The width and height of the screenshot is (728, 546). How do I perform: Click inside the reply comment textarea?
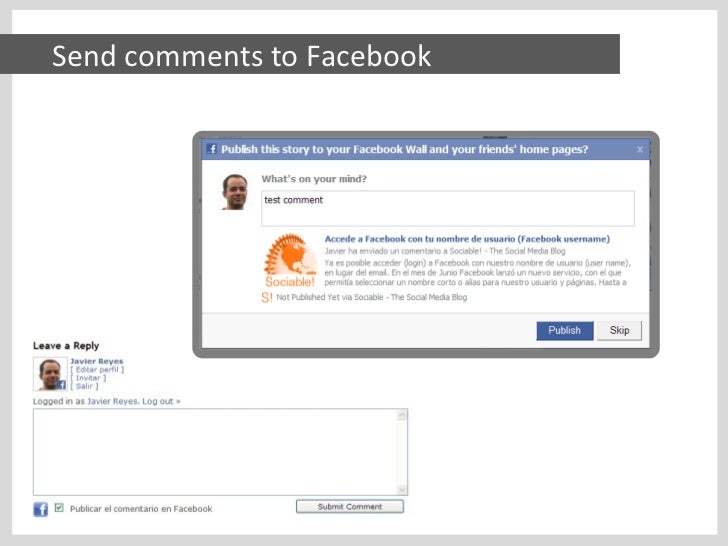coord(215,452)
